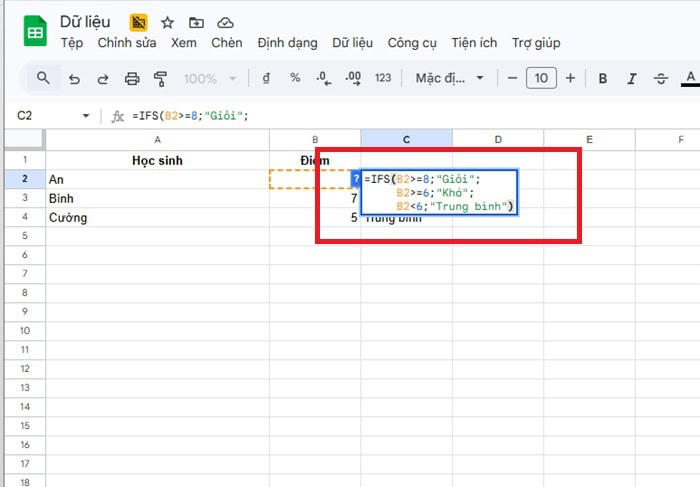Click the search menus magnifier icon
Viewport: 700px width, 487px height.
click(x=43, y=78)
